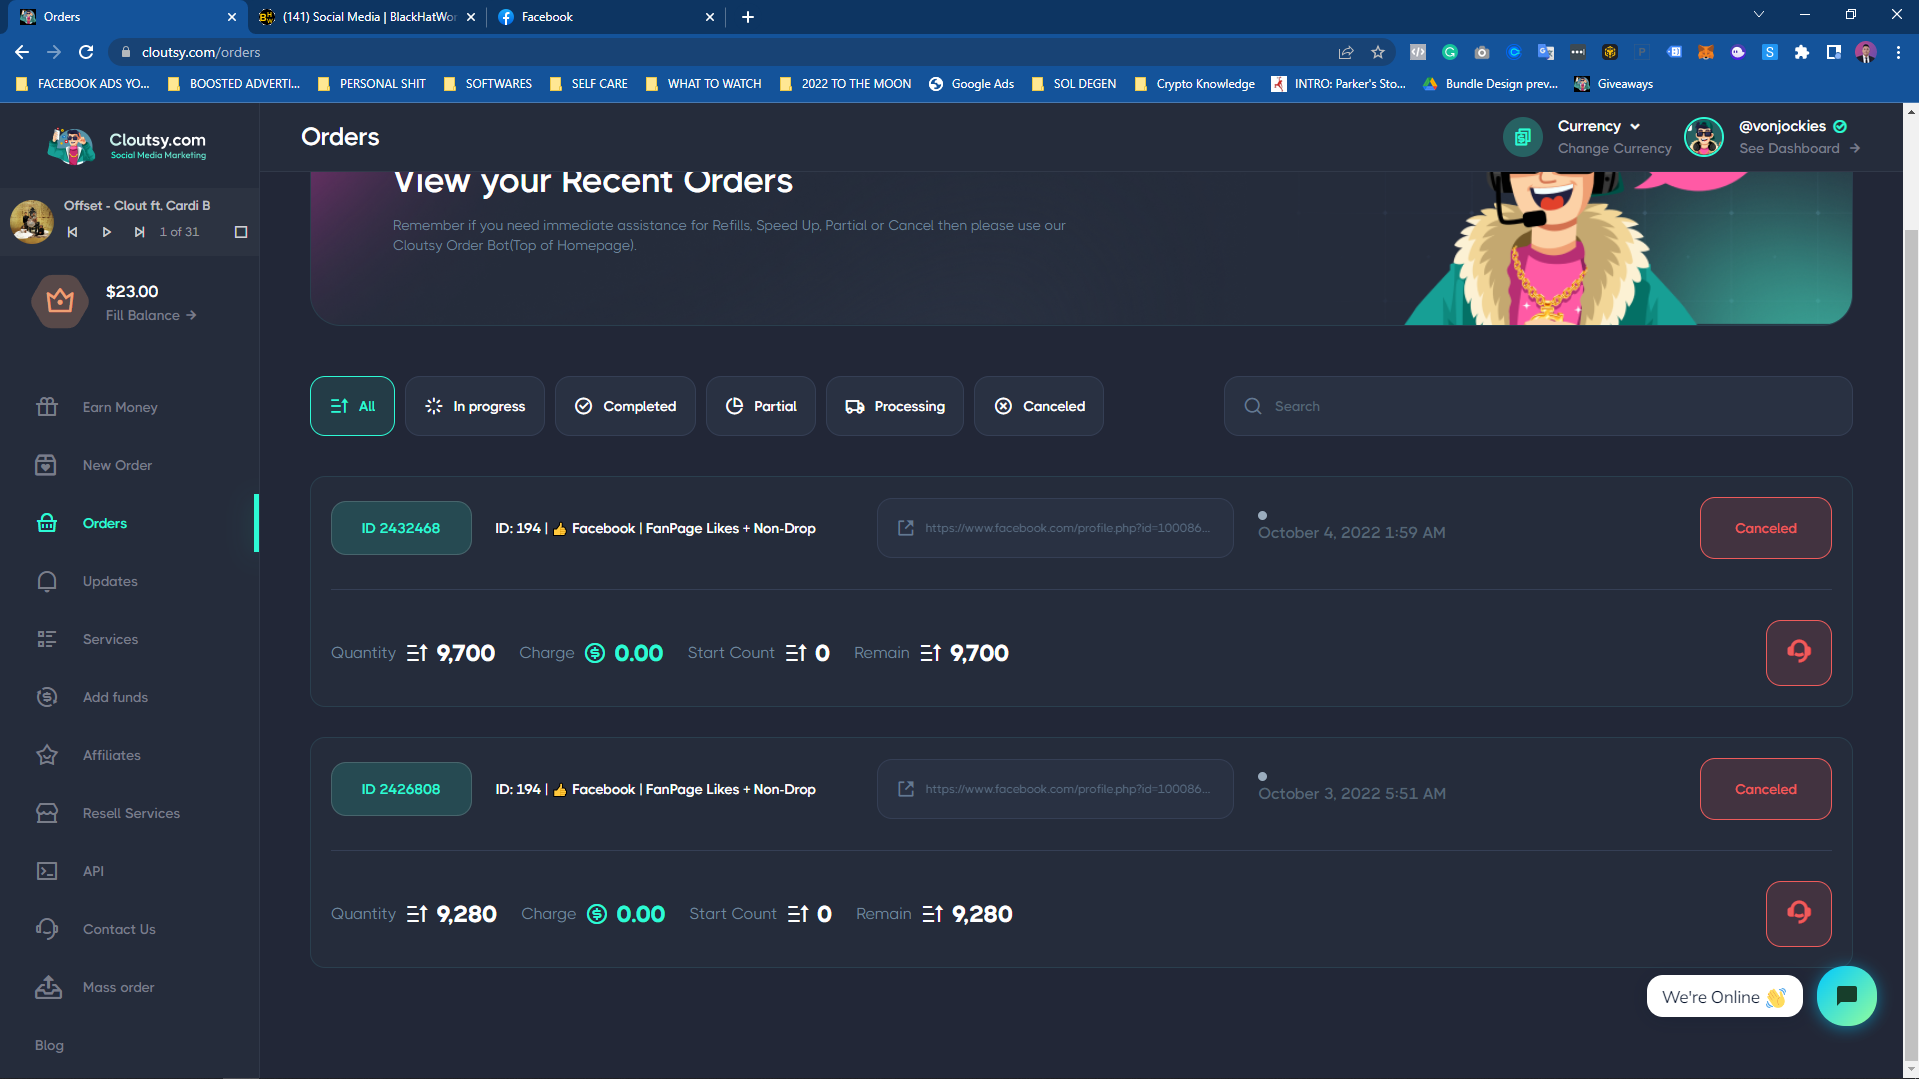This screenshot has width=1919, height=1079.
Task: Select the All orders filter tab
Action: [x=352, y=406]
